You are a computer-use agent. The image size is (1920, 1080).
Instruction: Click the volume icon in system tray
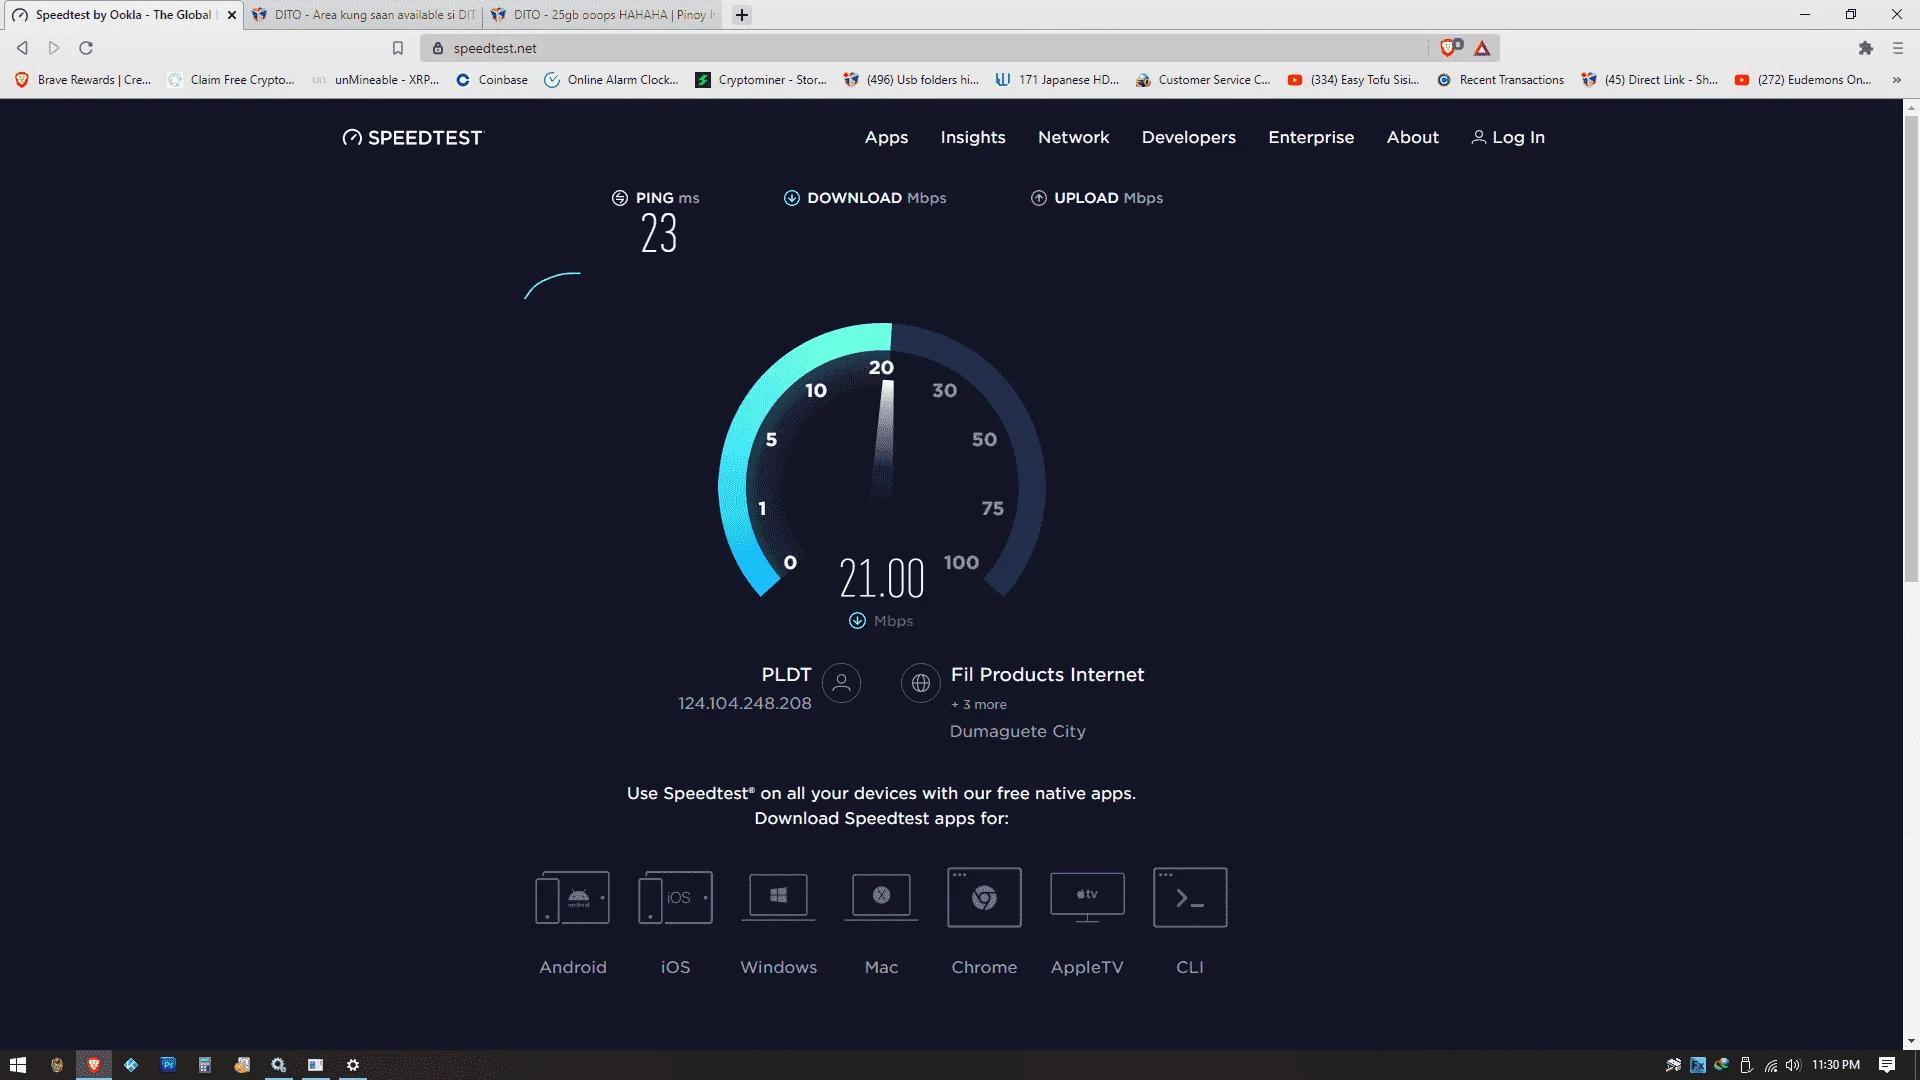pyautogui.click(x=1793, y=1065)
